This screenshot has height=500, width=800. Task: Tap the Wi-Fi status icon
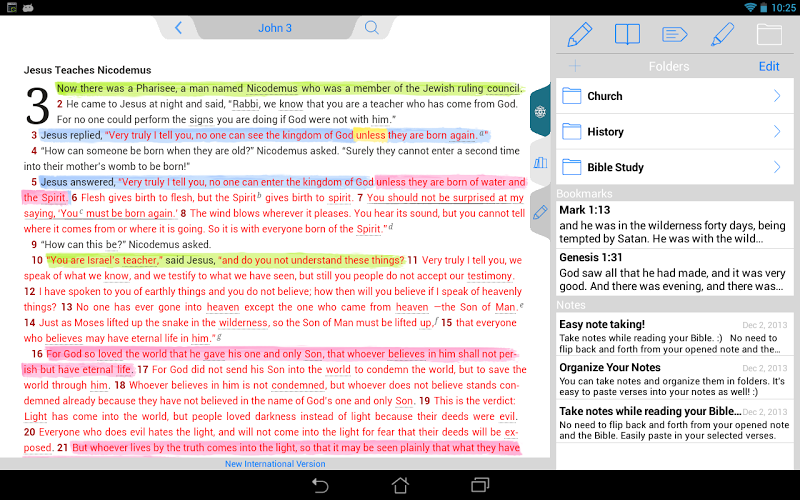[x=749, y=7]
